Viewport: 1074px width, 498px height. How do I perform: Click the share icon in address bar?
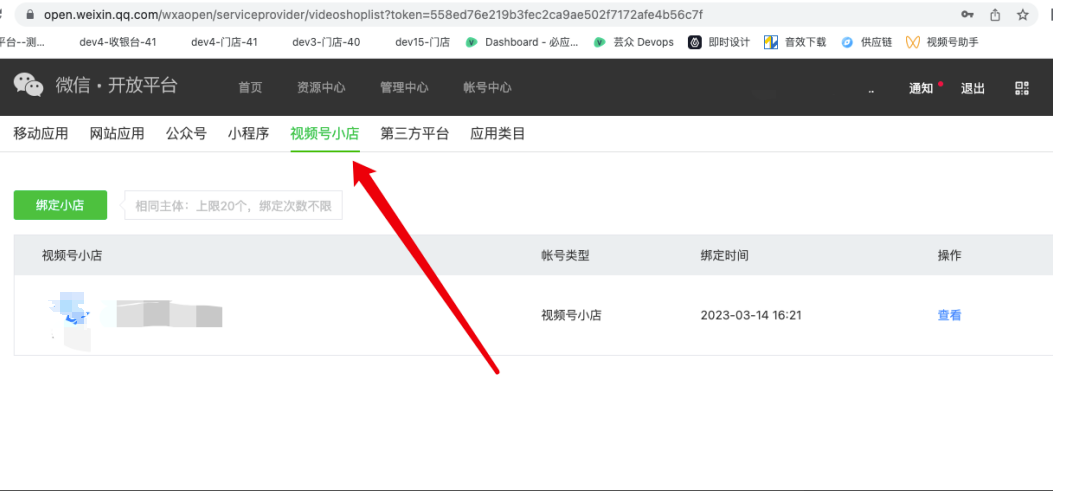pos(995,14)
